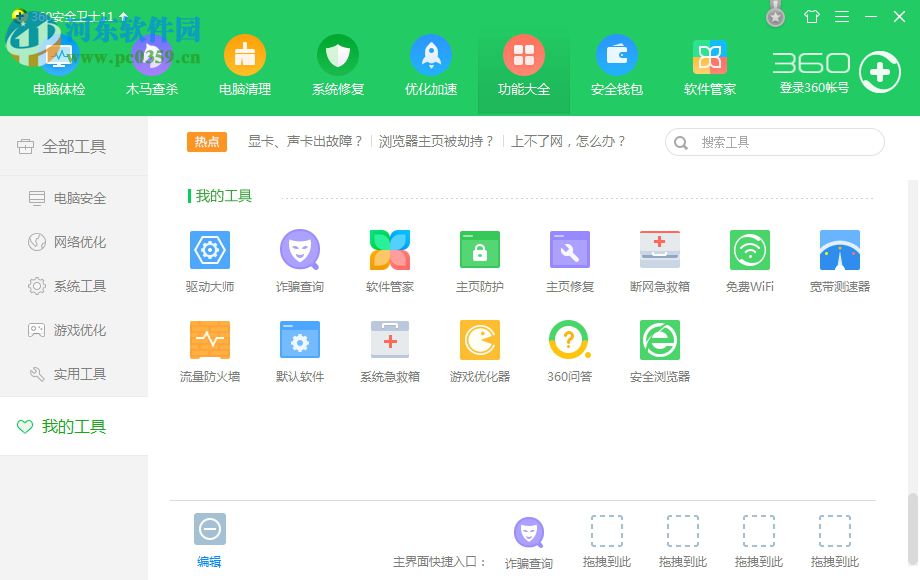Screen dimensions: 920x580
Task: Open 免费WiFi tool
Action: pos(749,258)
